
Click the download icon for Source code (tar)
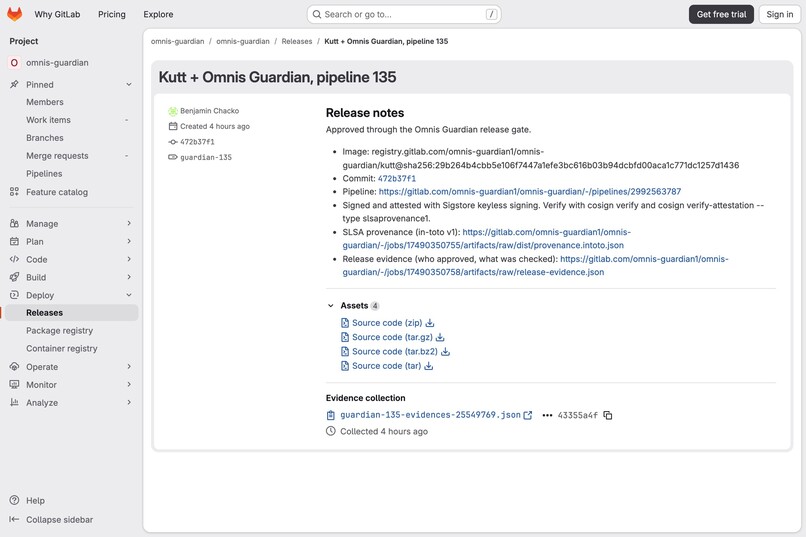click(x=429, y=366)
